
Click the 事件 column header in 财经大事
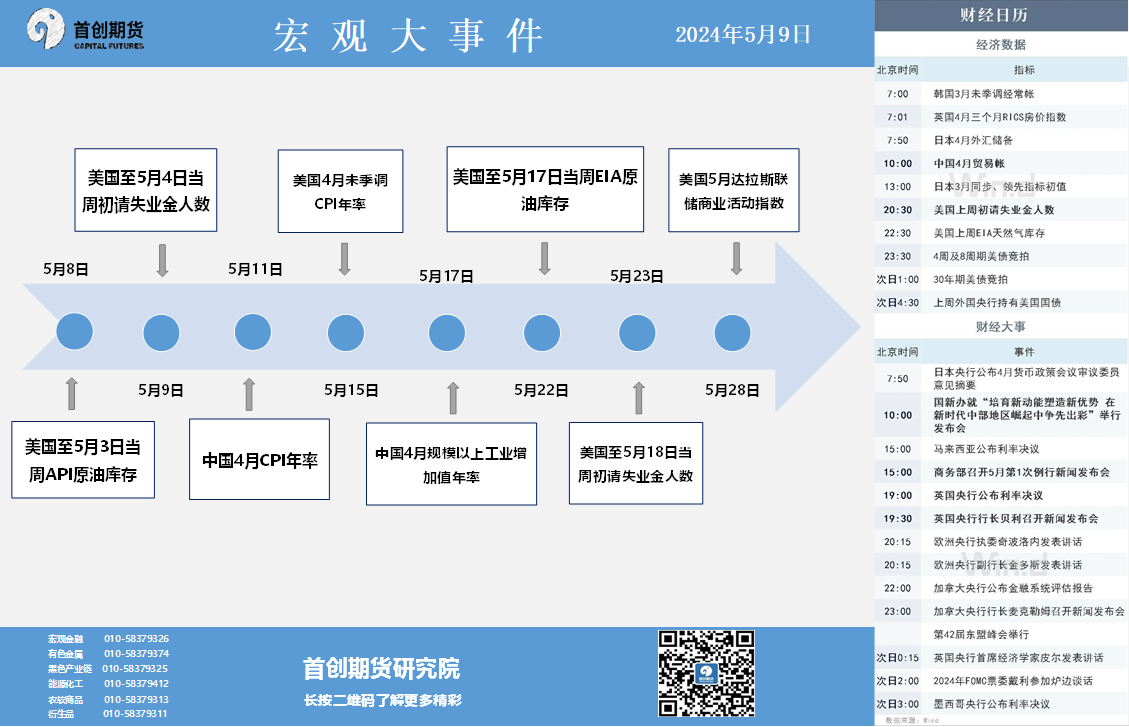[1024, 352]
